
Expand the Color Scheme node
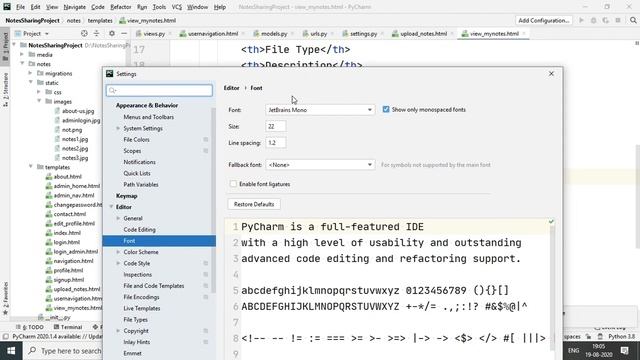click(x=118, y=252)
